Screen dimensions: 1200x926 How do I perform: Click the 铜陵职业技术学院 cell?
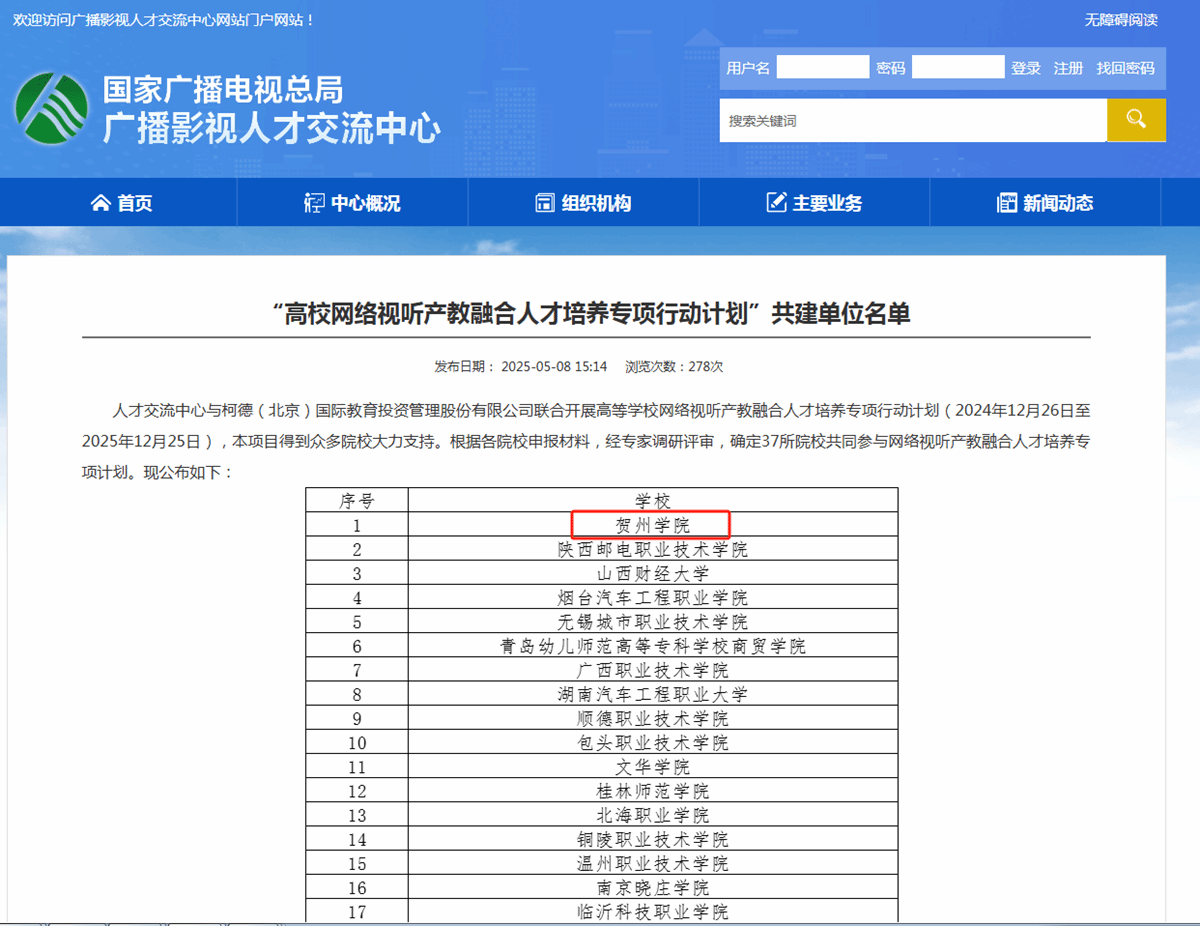click(653, 839)
